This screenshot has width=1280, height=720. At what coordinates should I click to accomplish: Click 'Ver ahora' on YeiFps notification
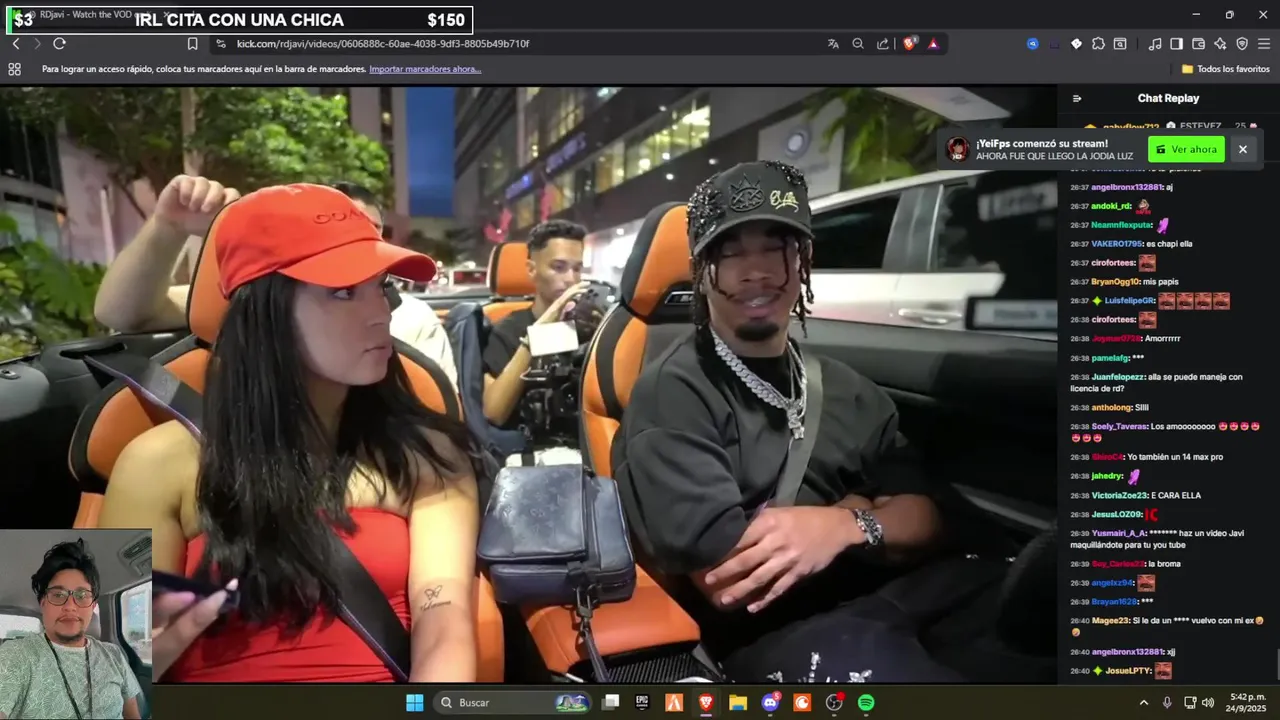[x=1186, y=149]
